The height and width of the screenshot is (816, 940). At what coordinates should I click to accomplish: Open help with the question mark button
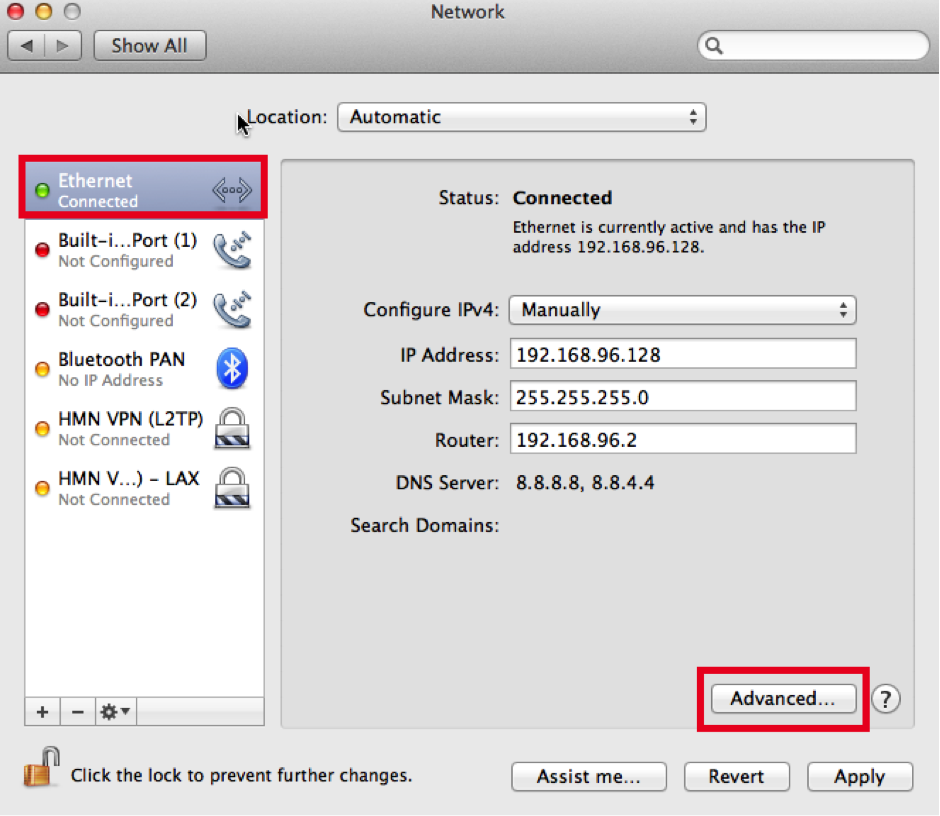[885, 698]
